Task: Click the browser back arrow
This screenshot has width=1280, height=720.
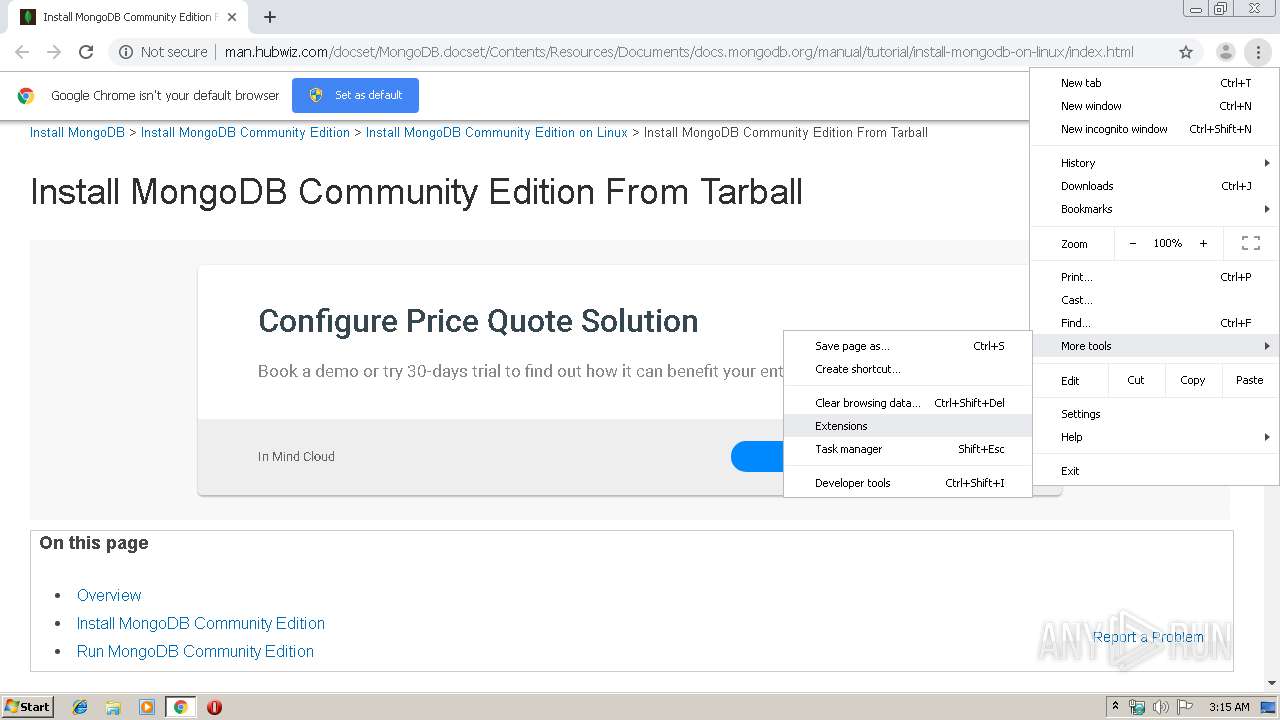Action: pos(22,52)
